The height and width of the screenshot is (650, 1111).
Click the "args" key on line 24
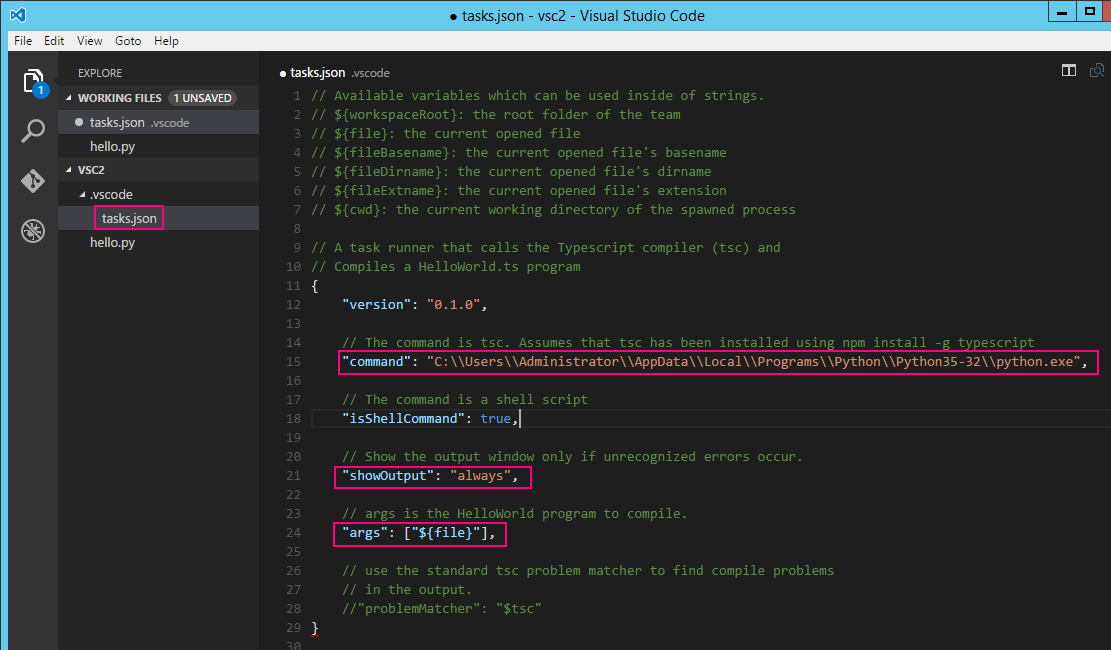tap(365, 532)
